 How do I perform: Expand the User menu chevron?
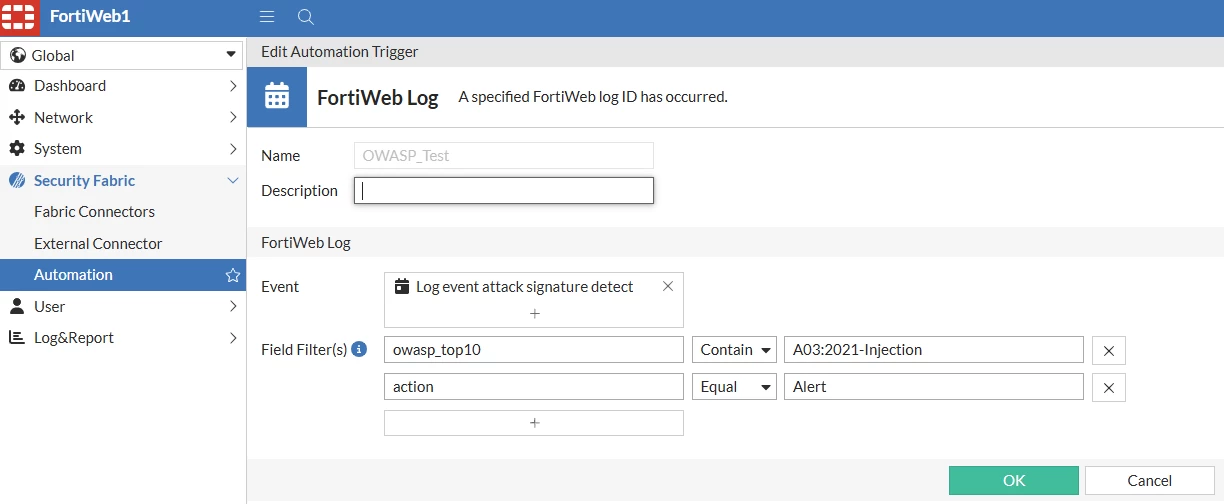click(232, 306)
